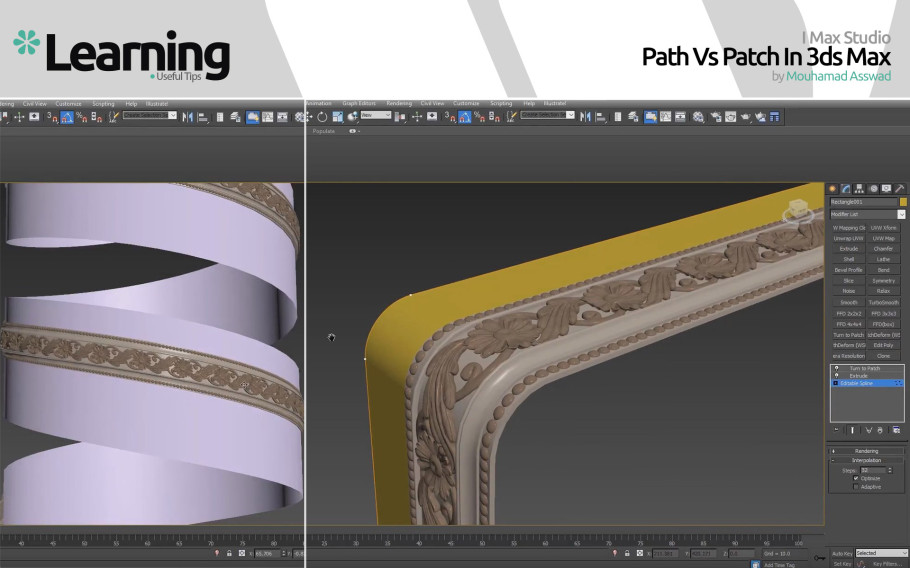Click Keyboard Shortcut Override icon in right window
Image resolution: width=910 pixels, height=568 pixels.
tap(432, 117)
